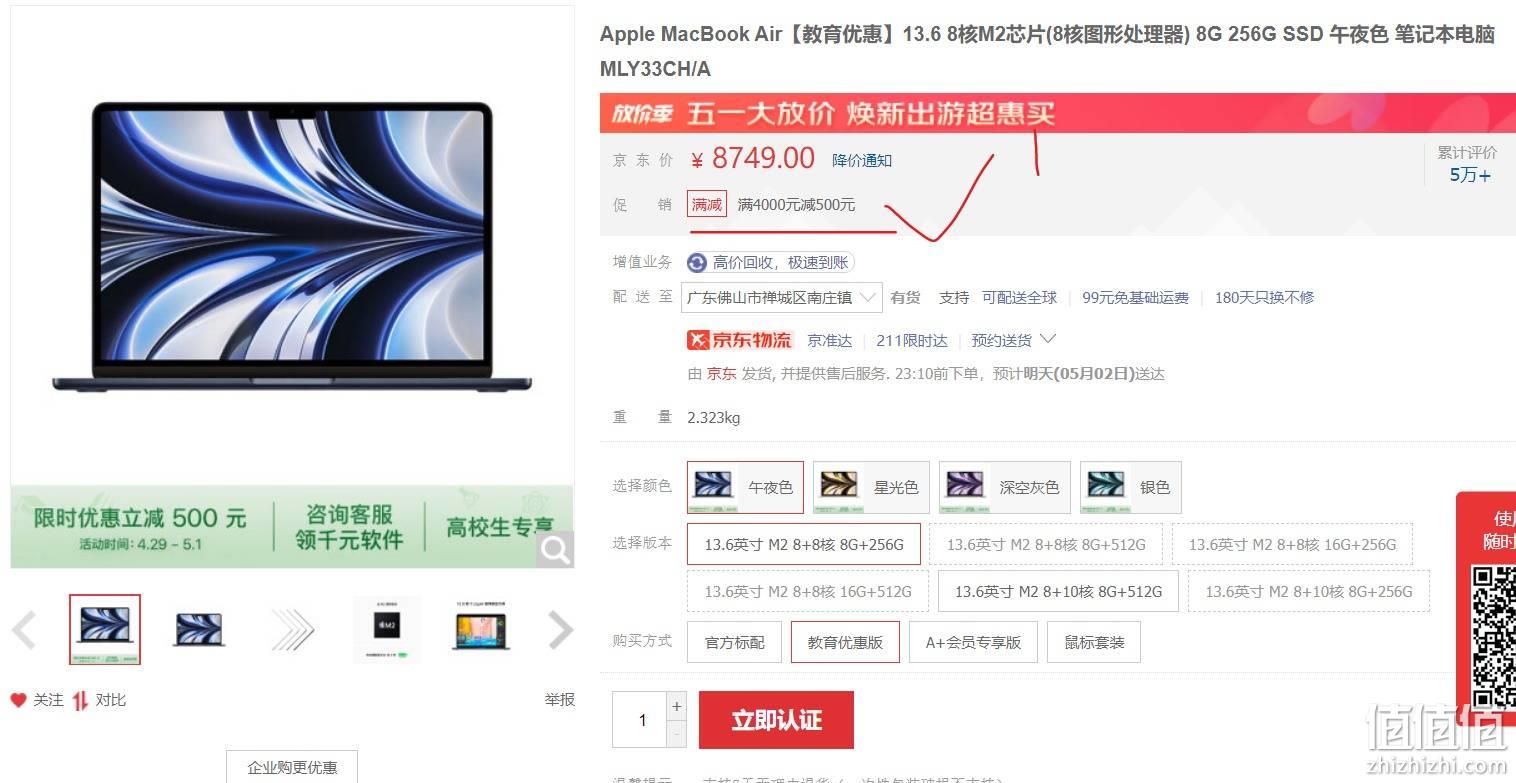
Task: Click the quantity input field
Action: pyautogui.click(x=640, y=720)
